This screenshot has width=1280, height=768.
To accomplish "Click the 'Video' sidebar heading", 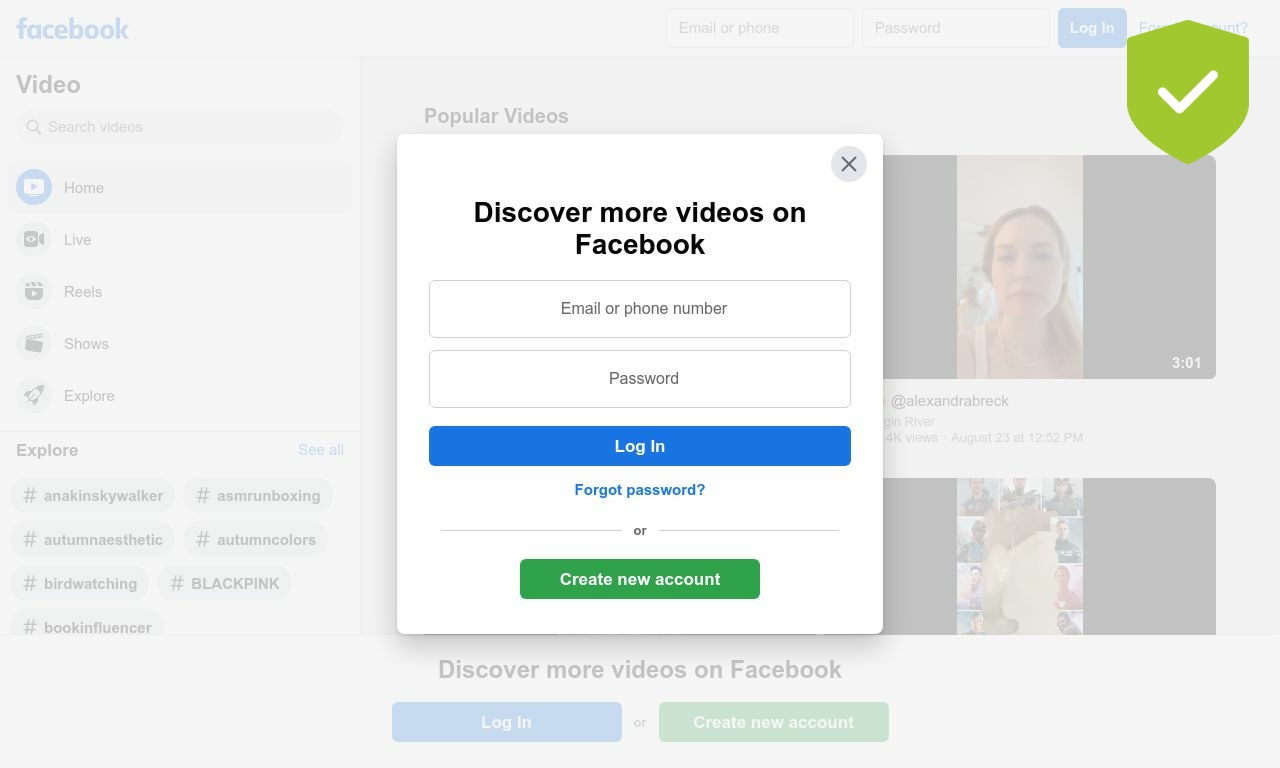I will click(x=48, y=84).
